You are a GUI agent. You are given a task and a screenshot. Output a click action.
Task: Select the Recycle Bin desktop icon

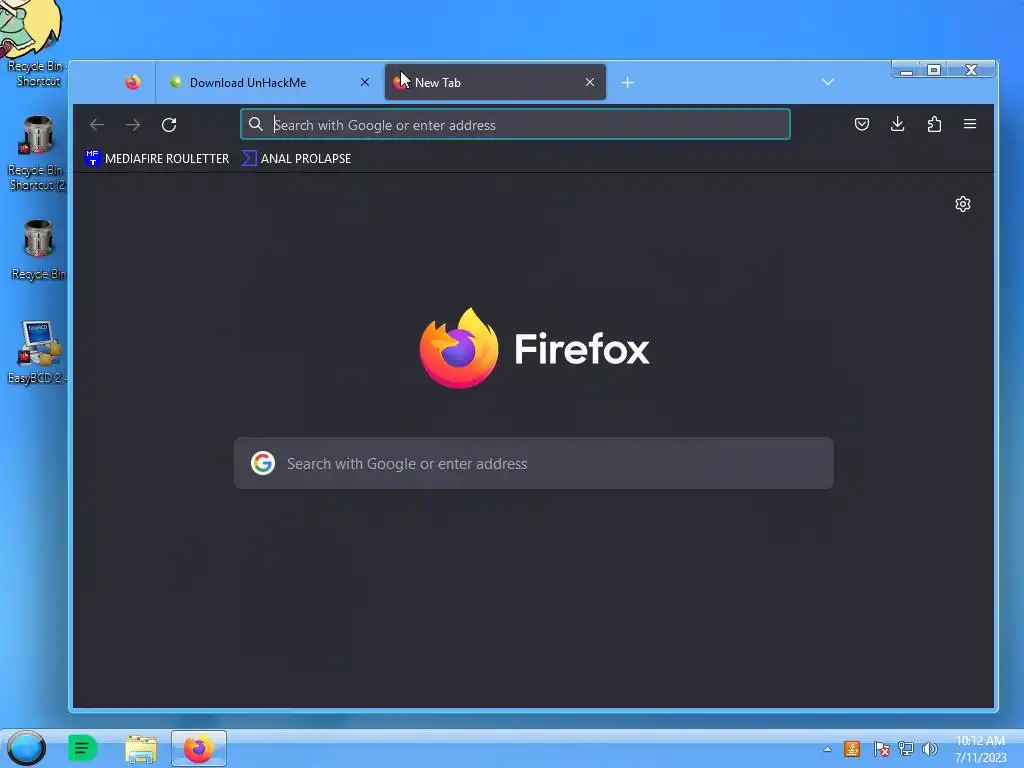coord(38,249)
